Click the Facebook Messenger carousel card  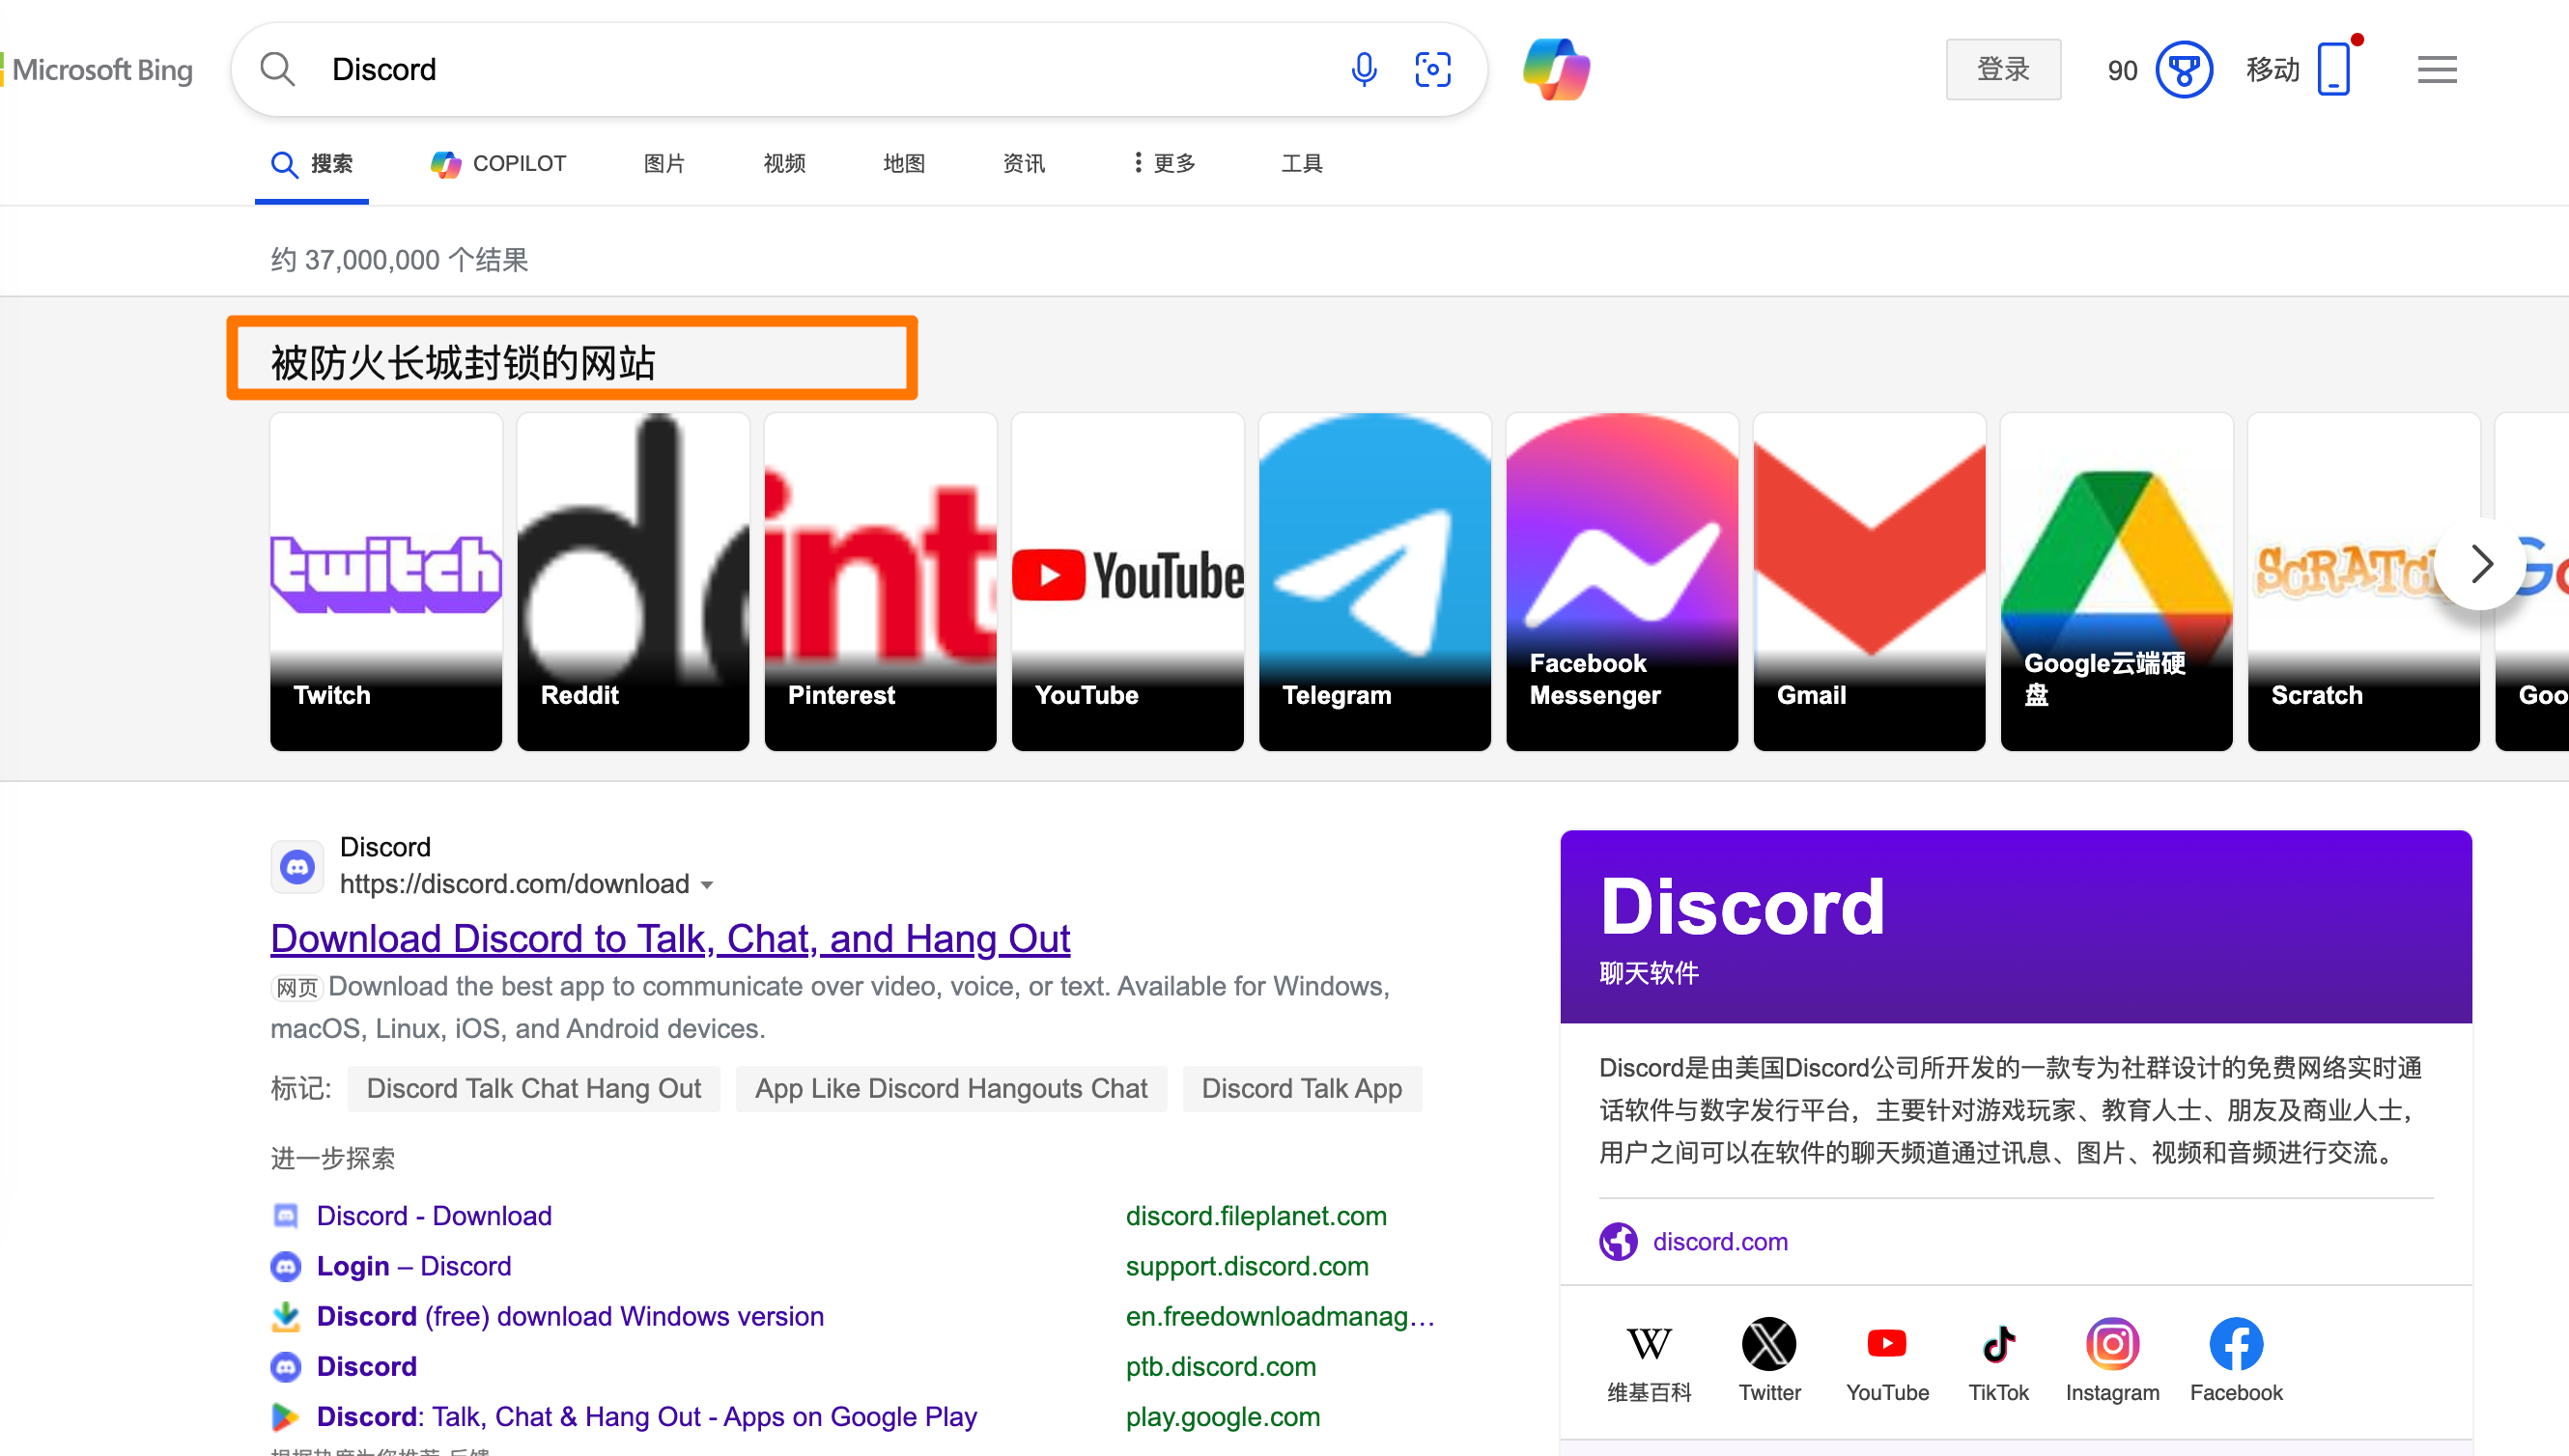tap(1621, 581)
